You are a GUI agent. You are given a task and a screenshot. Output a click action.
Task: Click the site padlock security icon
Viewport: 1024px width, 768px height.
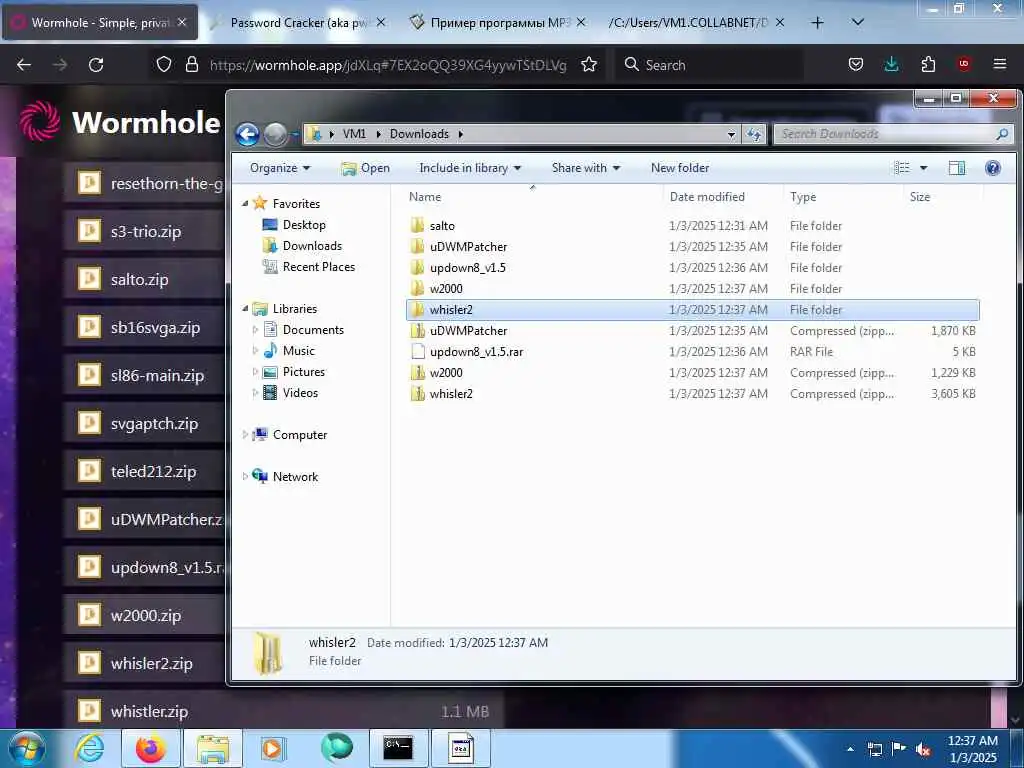[191, 65]
